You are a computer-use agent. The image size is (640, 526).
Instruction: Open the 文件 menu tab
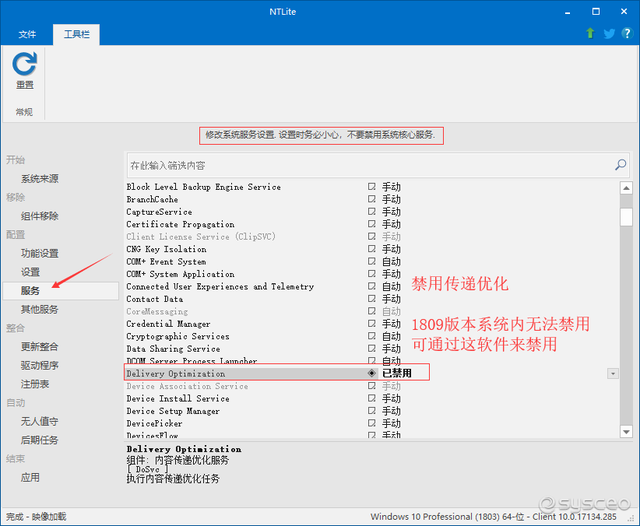(x=27, y=34)
